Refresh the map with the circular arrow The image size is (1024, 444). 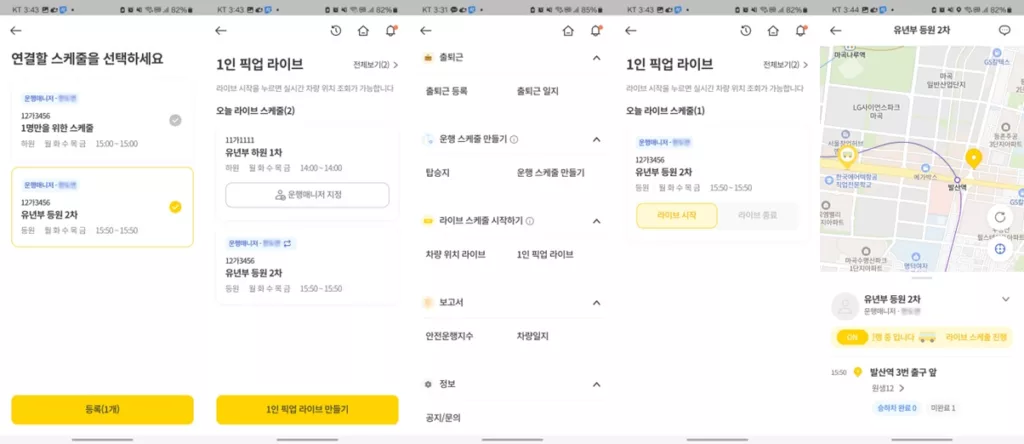(x=999, y=217)
